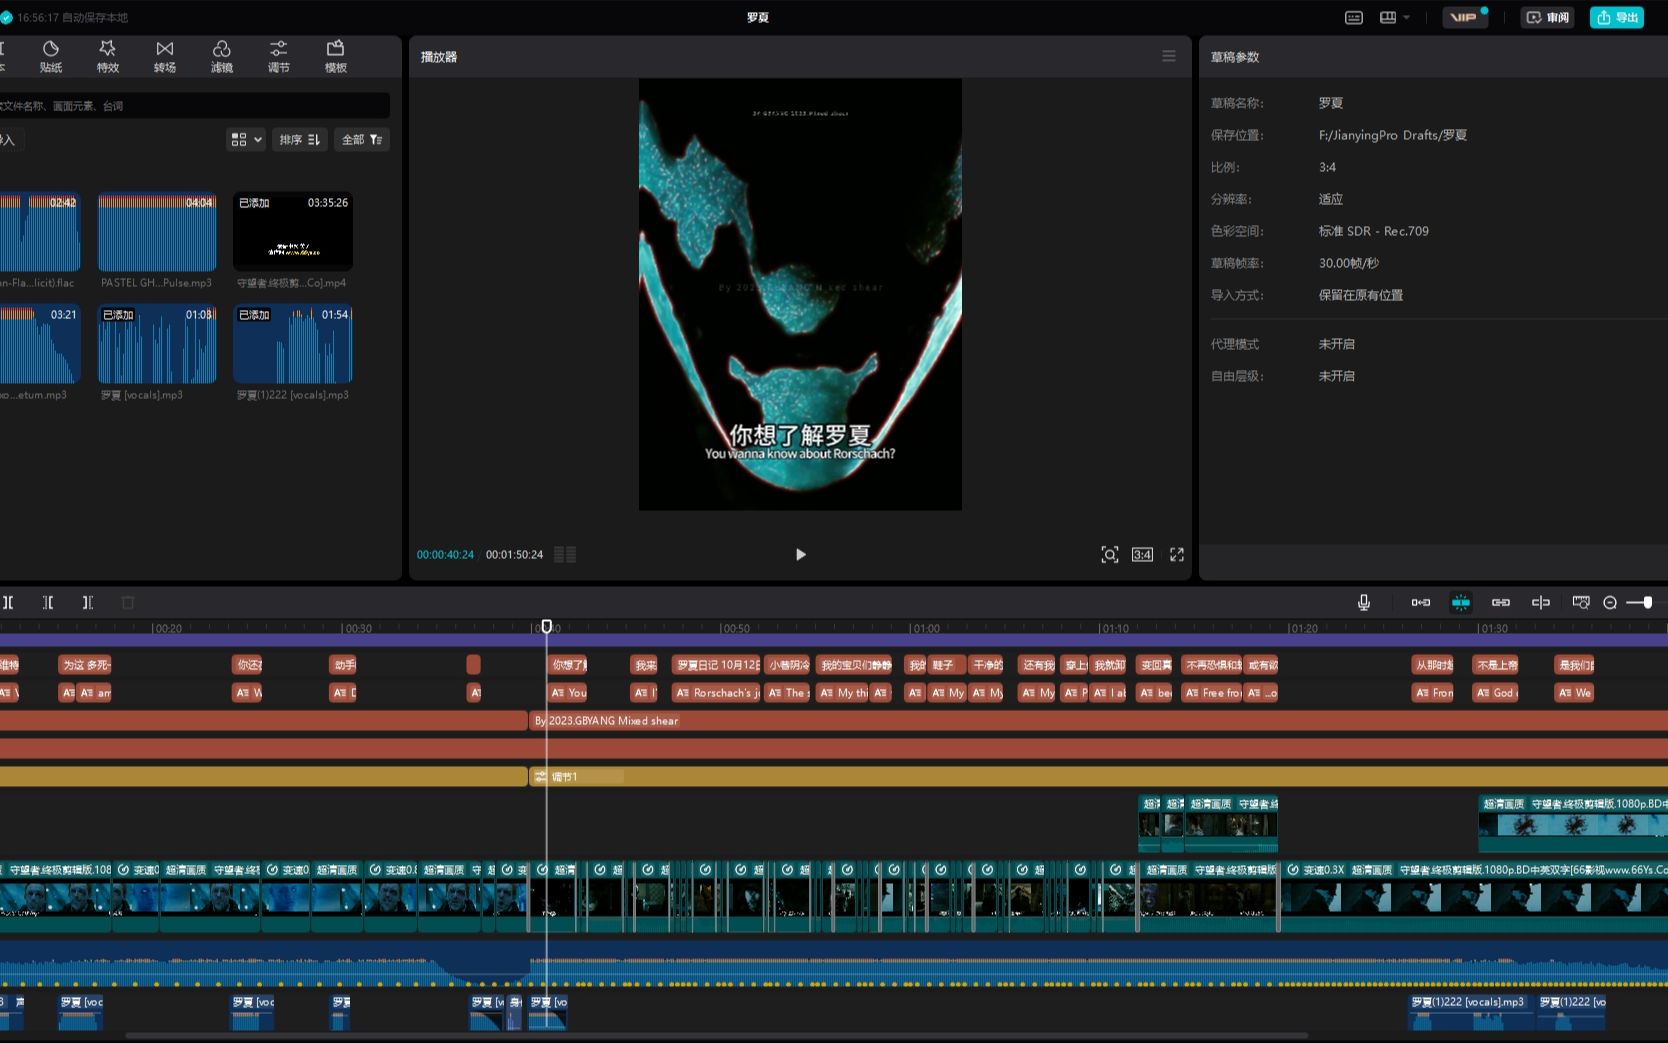
Task: Toggle the clip linkage chain icon
Action: (x=1501, y=602)
